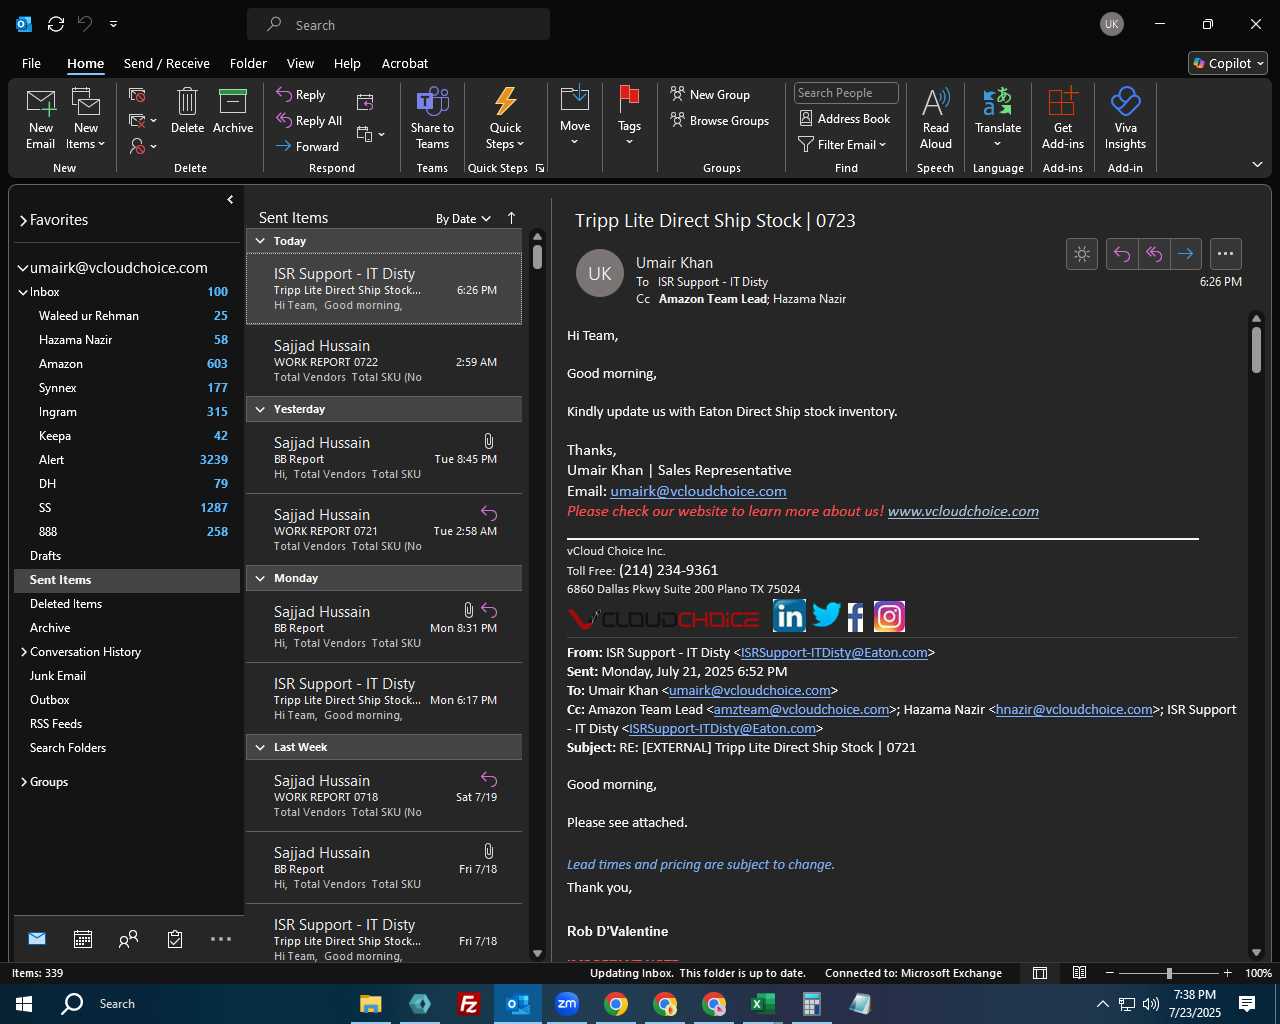Screen dimensions: 1280x1024
Task: Click the reading pane Reply All icon
Action: point(1154,254)
